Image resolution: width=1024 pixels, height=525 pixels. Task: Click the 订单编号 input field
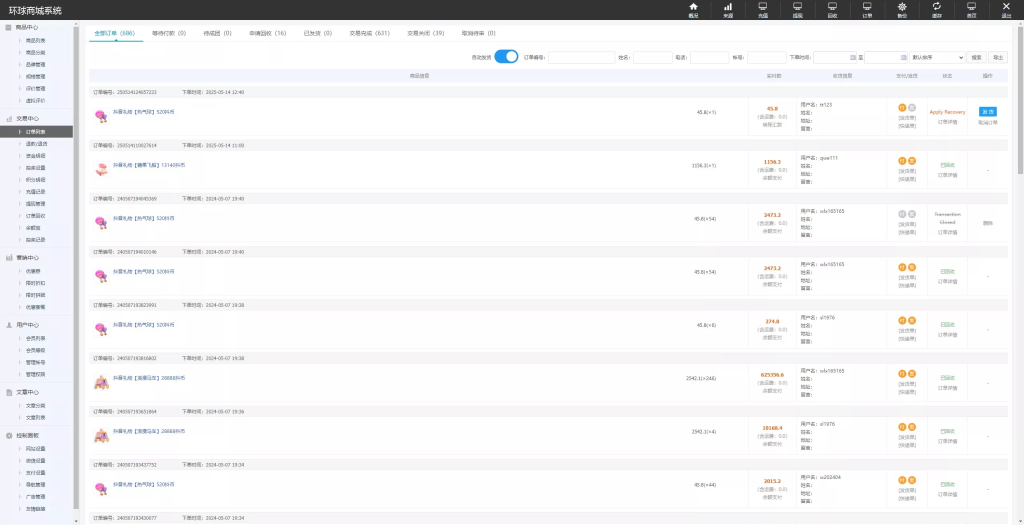tap(581, 58)
